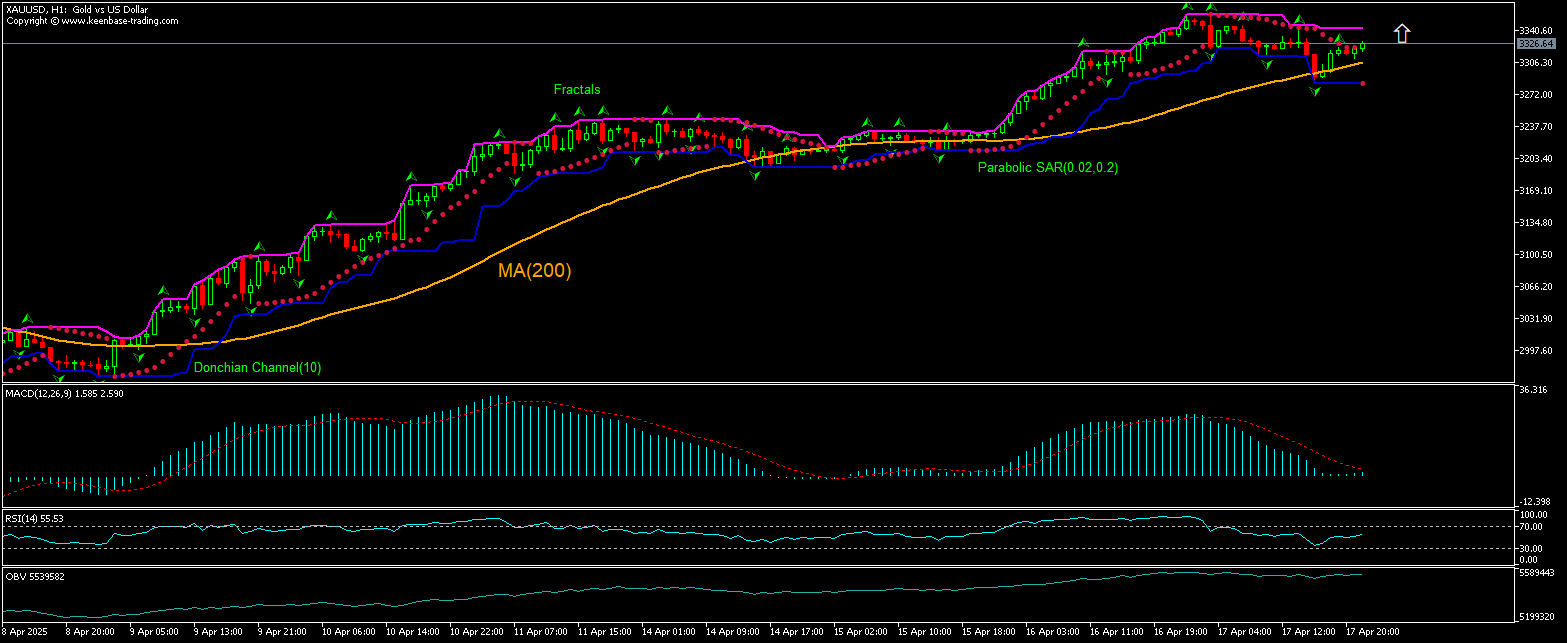Select the OBV panel title
Screen dimensions: 1567x643
coord(34,577)
